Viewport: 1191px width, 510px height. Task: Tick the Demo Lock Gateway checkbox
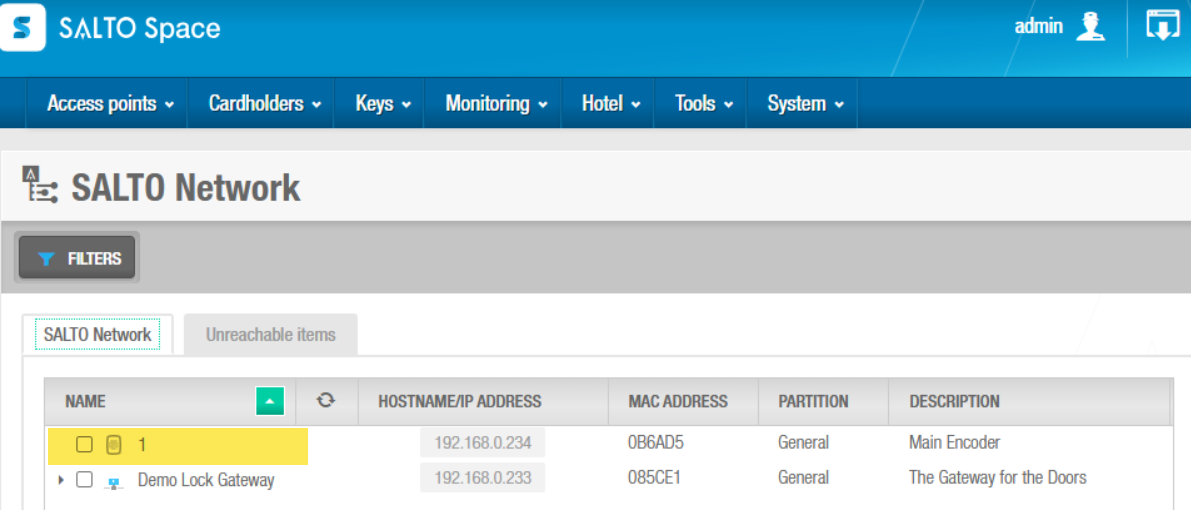point(85,480)
